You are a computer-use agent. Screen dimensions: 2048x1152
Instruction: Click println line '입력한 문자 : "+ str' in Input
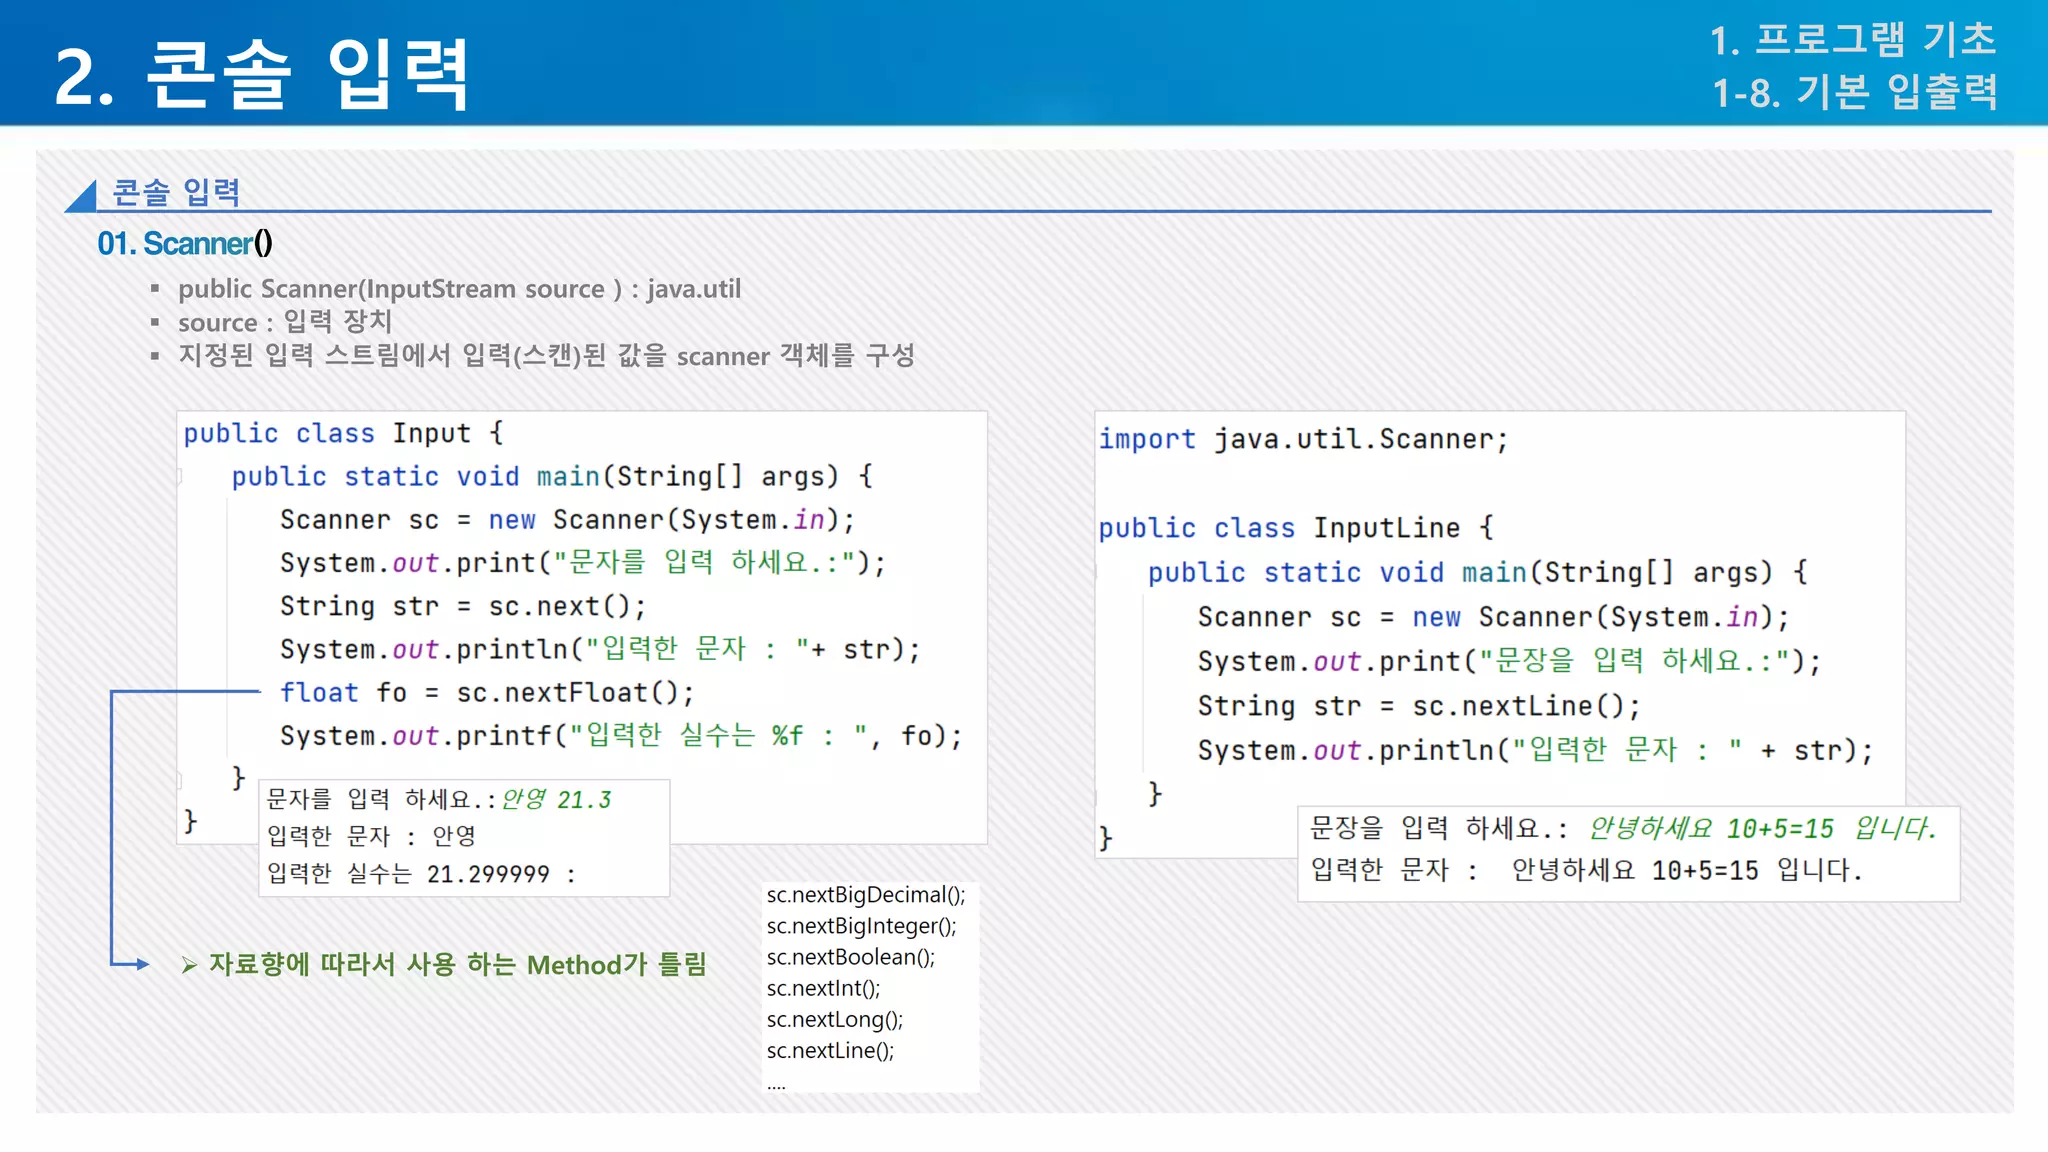point(600,649)
